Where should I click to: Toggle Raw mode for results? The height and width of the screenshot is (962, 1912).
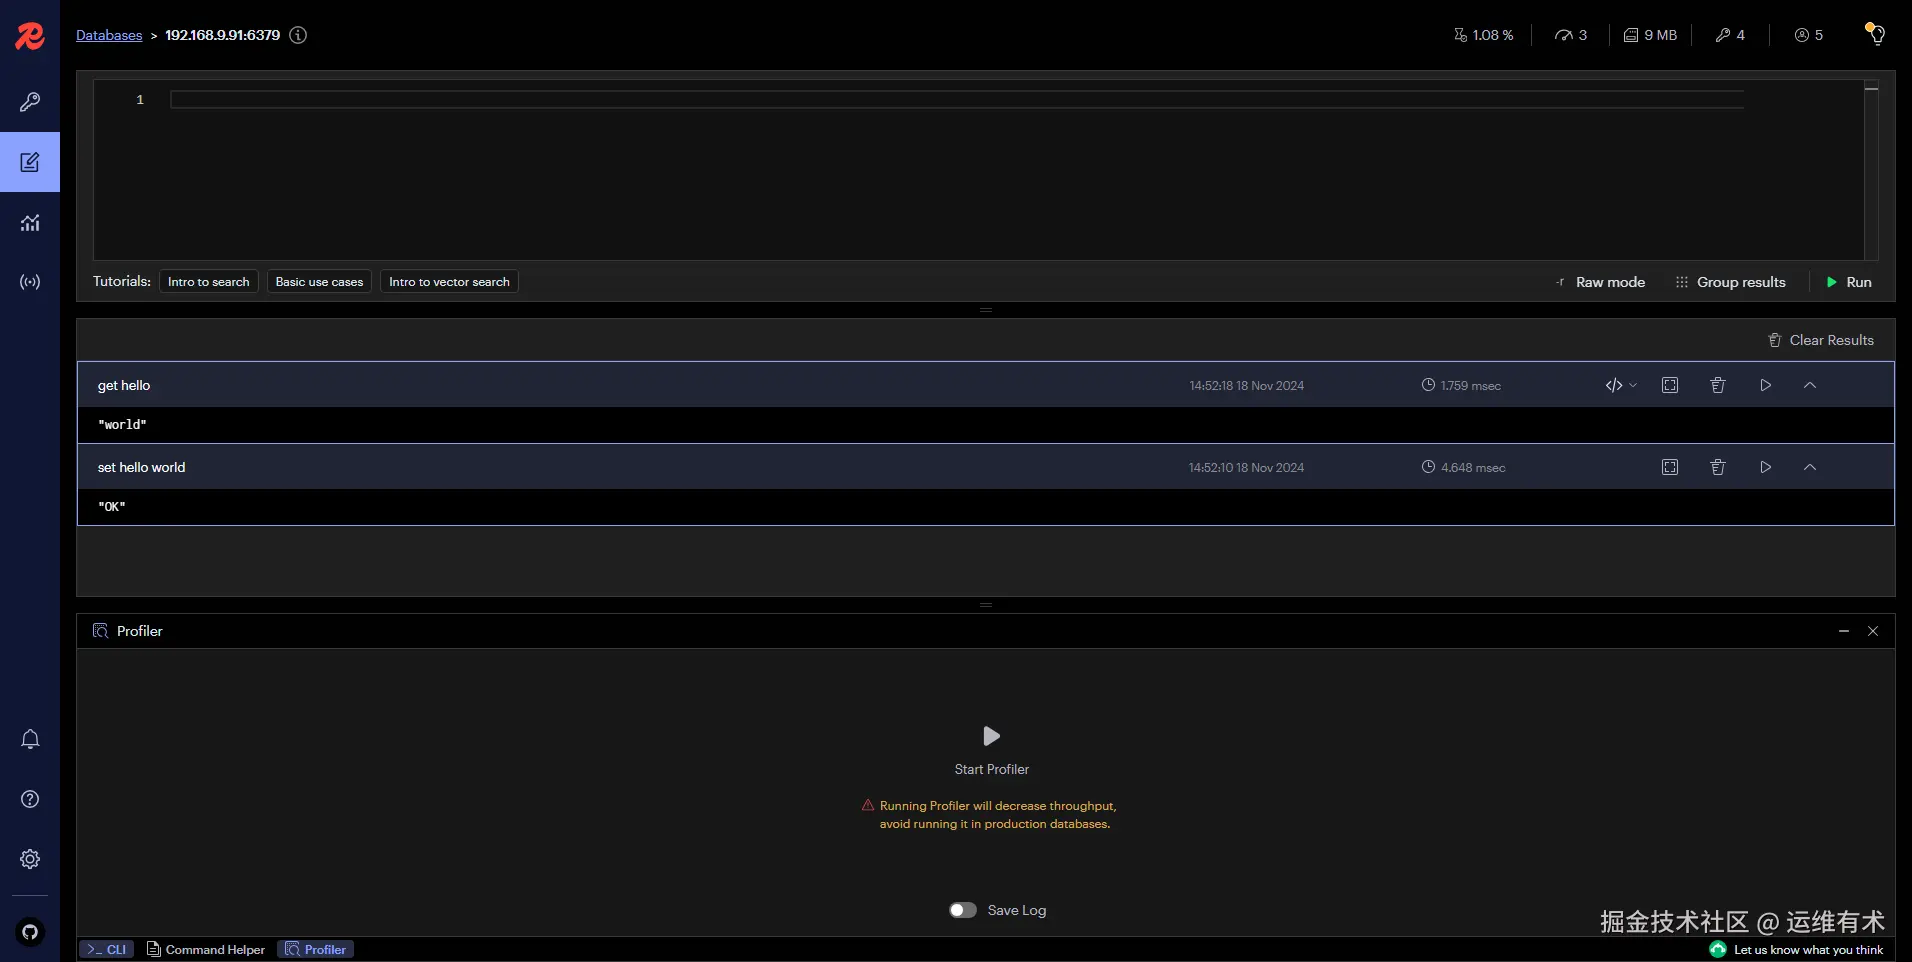tap(1600, 282)
